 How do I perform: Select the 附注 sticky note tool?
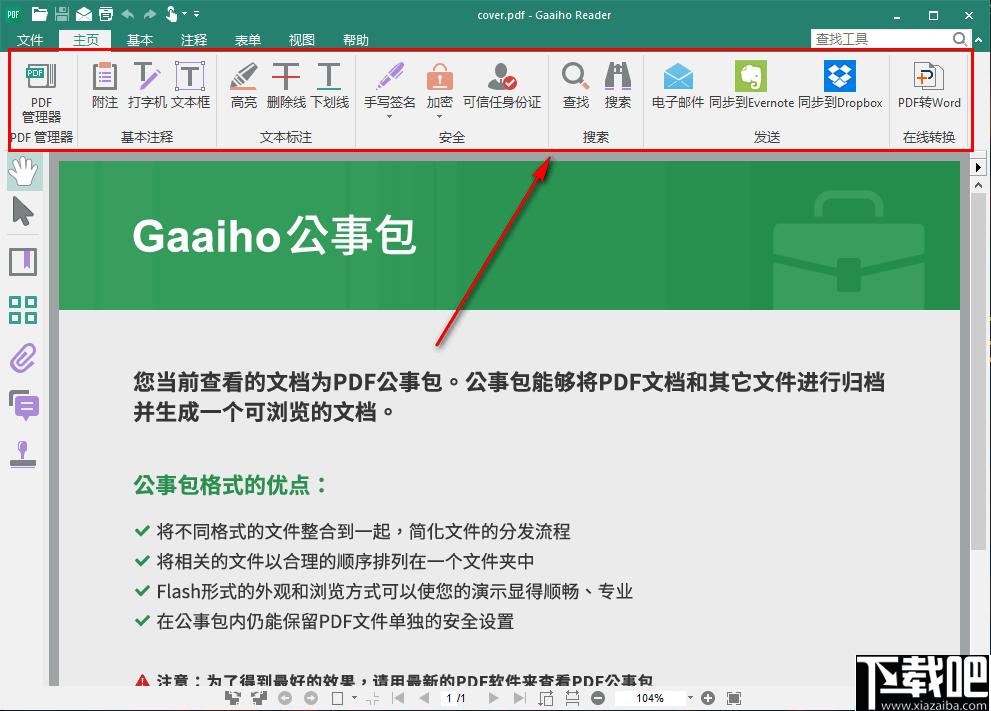104,85
